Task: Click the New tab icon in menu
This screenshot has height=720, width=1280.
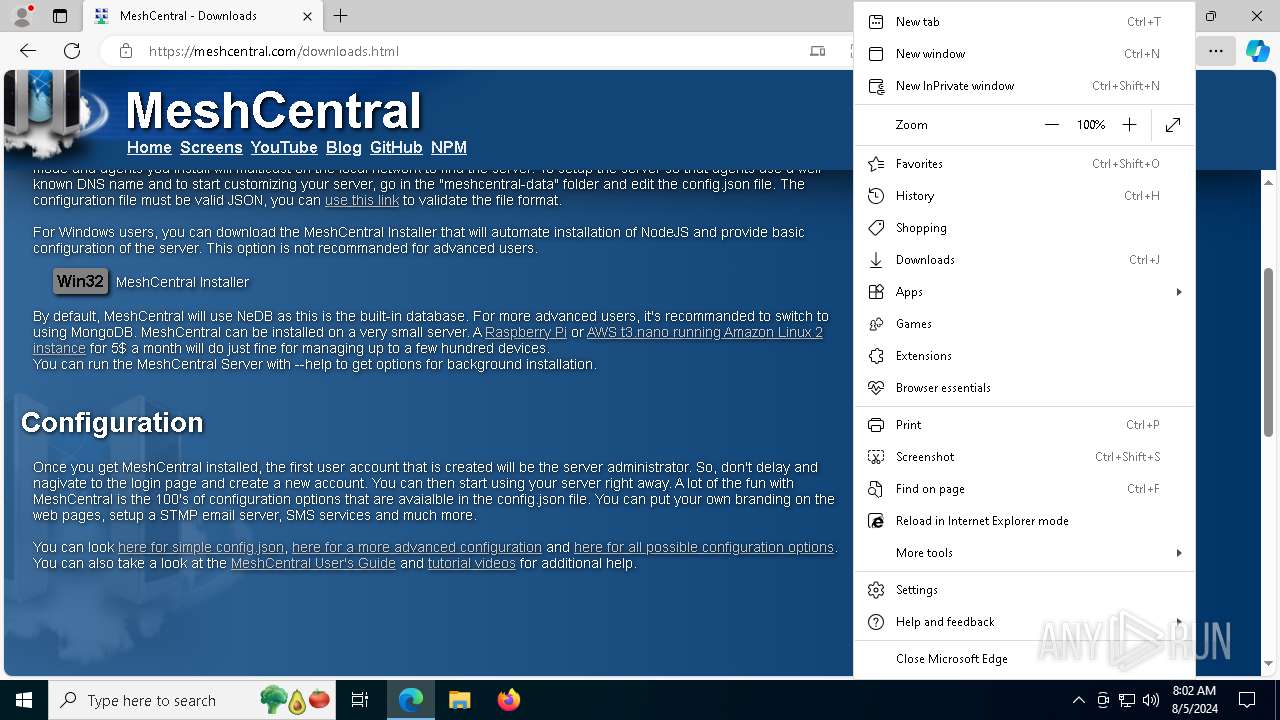Action: pyautogui.click(x=876, y=21)
